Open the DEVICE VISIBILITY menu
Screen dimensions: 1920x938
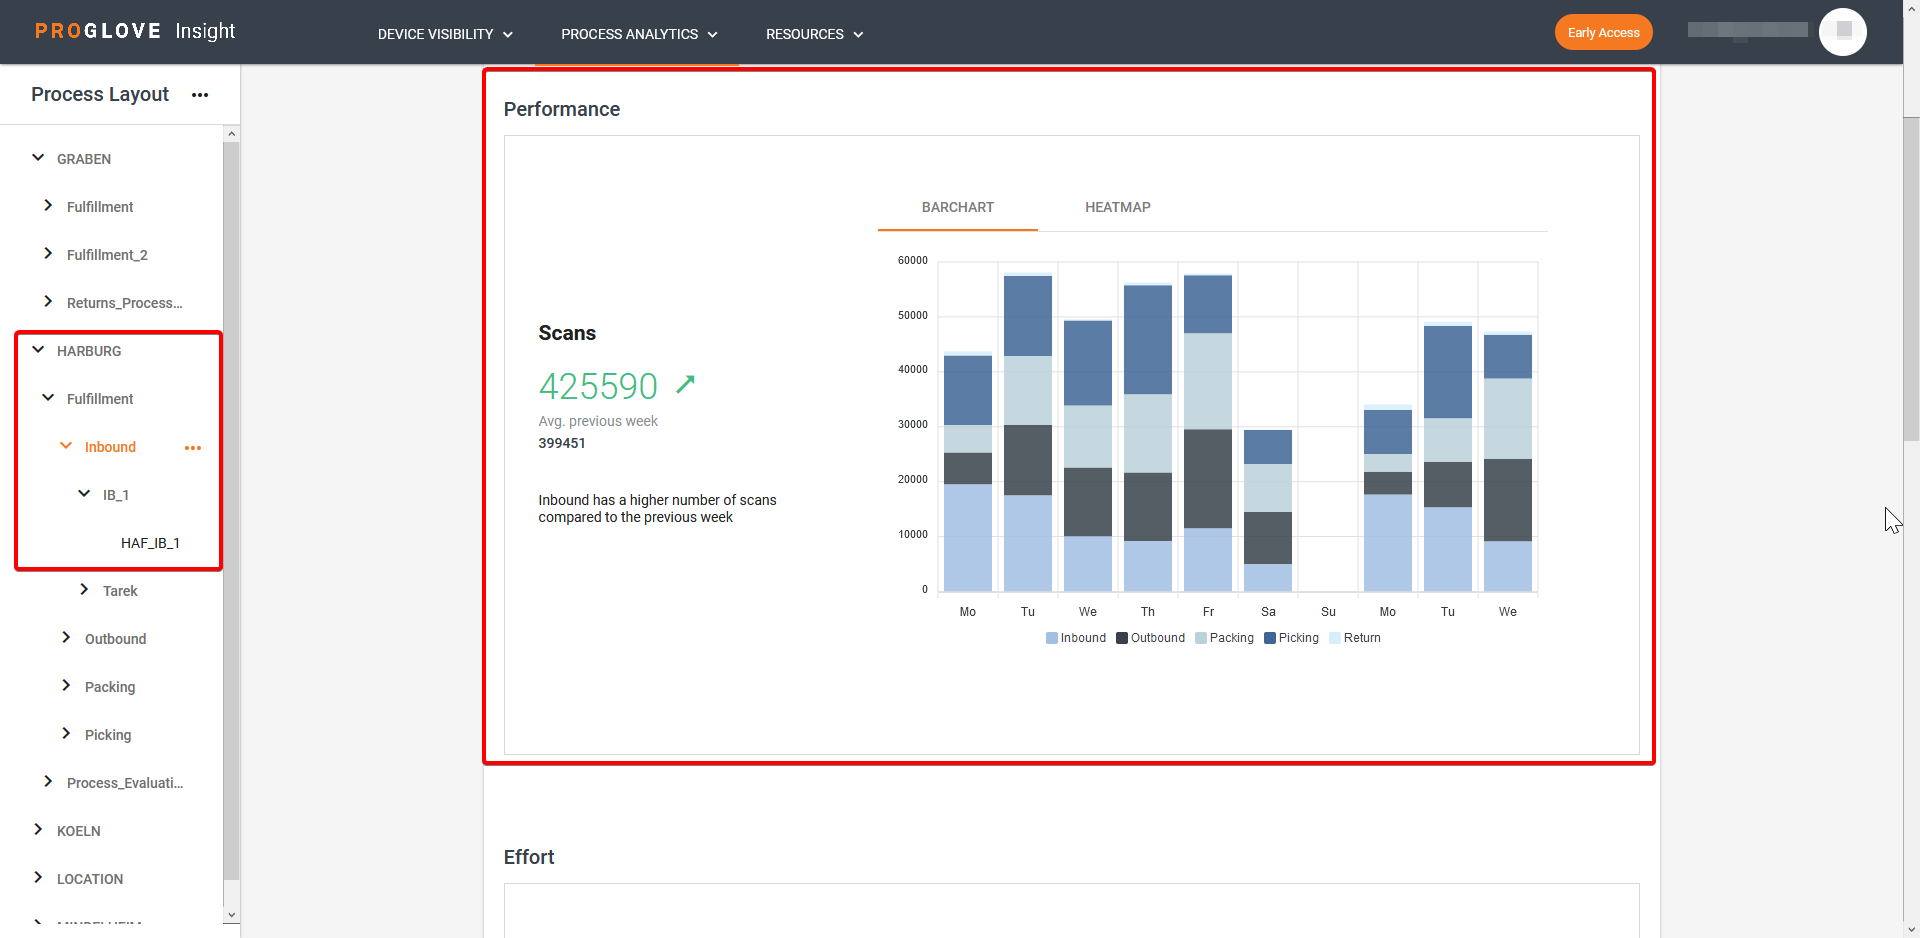coord(445,34)
